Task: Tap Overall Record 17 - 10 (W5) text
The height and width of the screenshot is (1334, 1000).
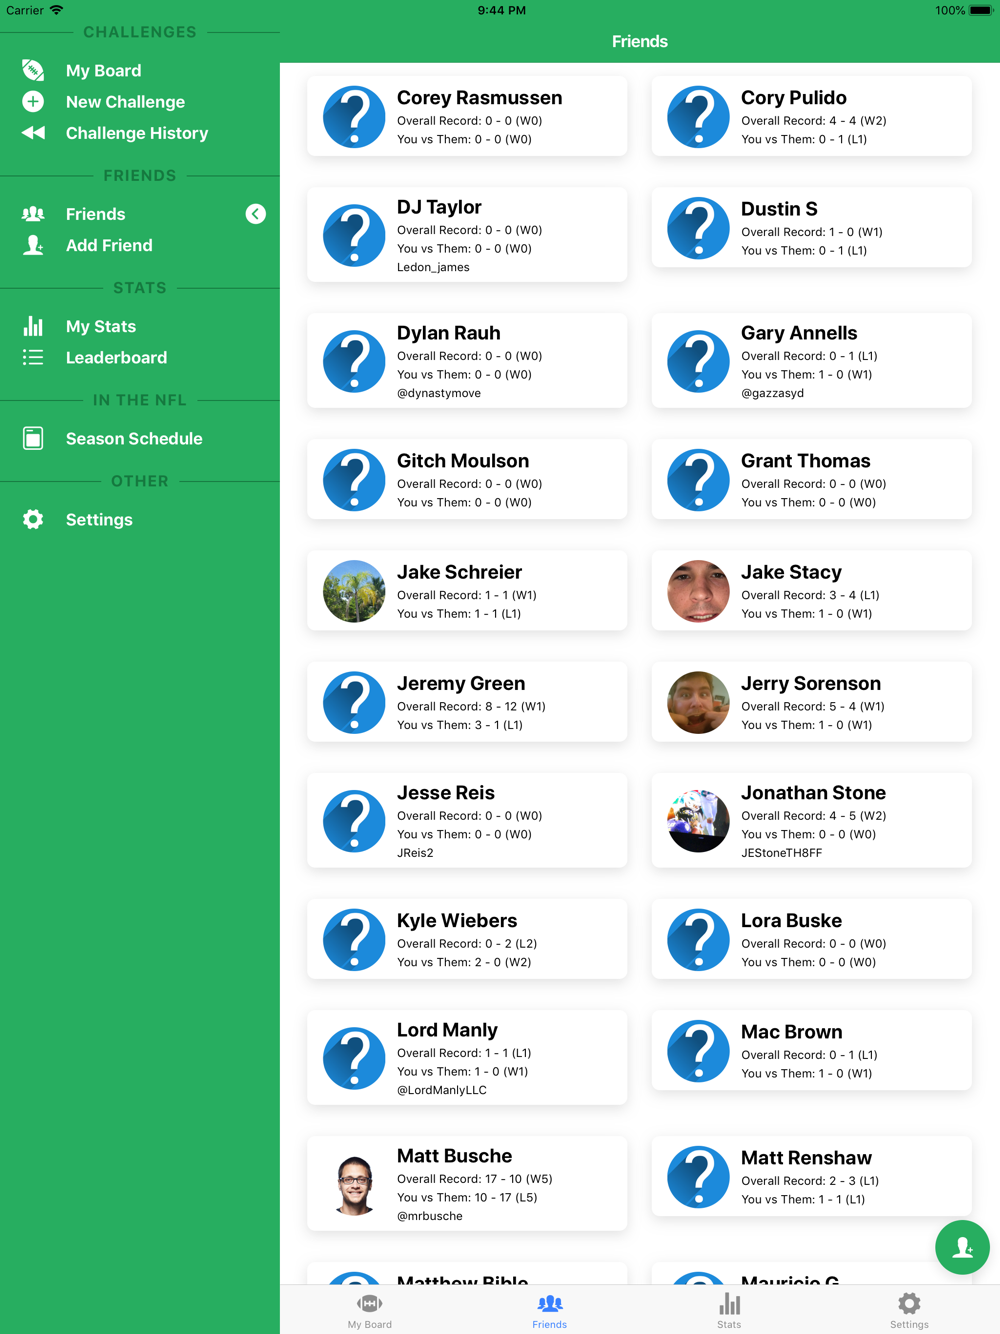Action: [475, 1179]
